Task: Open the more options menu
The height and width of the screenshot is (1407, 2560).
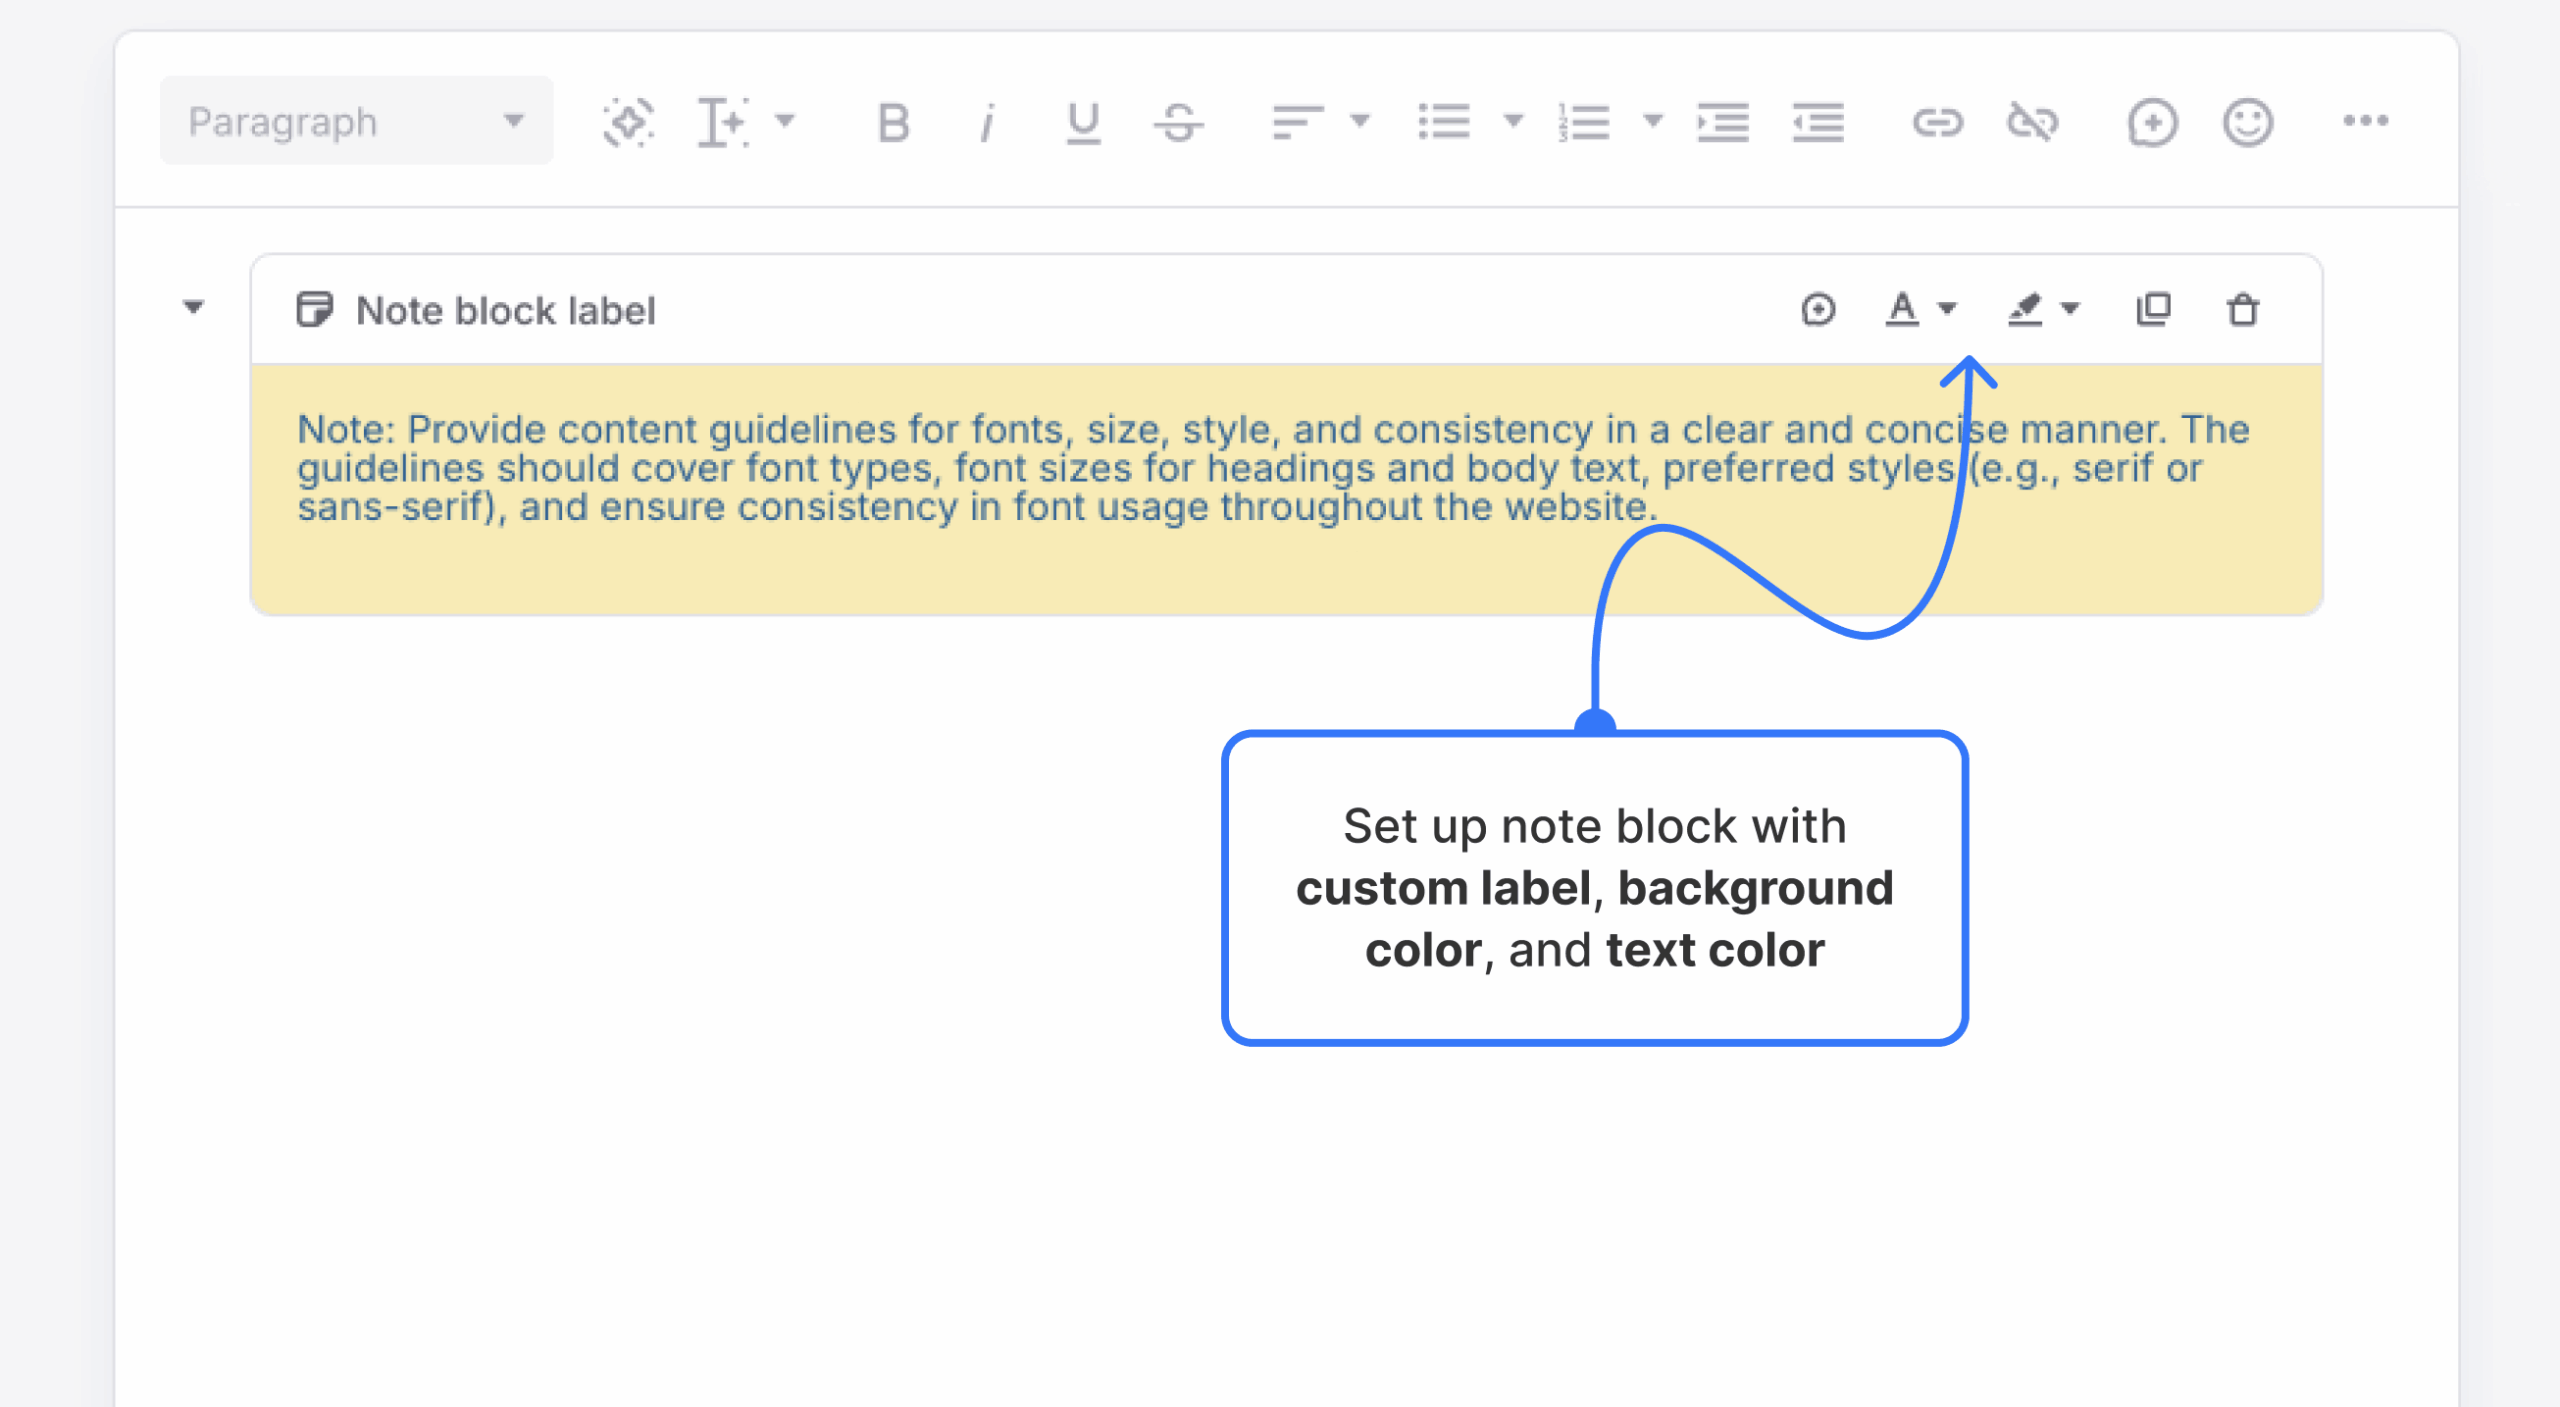Action: click(2366, 122)
